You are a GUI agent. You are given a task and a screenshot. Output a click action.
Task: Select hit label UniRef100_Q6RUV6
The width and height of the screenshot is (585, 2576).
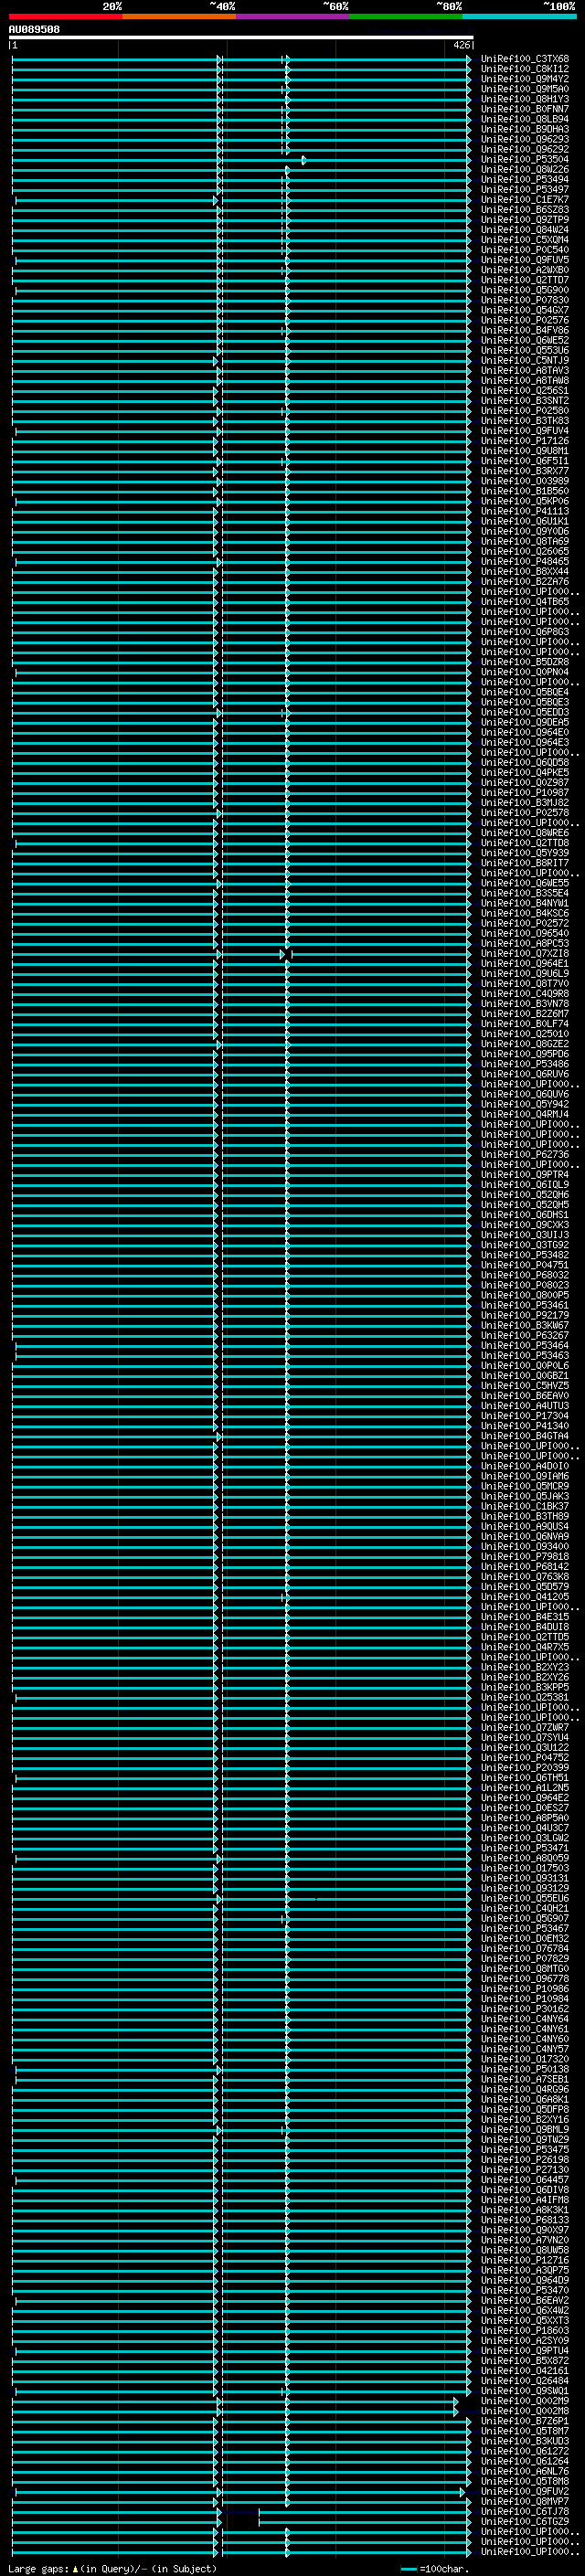pos(525,1075)
